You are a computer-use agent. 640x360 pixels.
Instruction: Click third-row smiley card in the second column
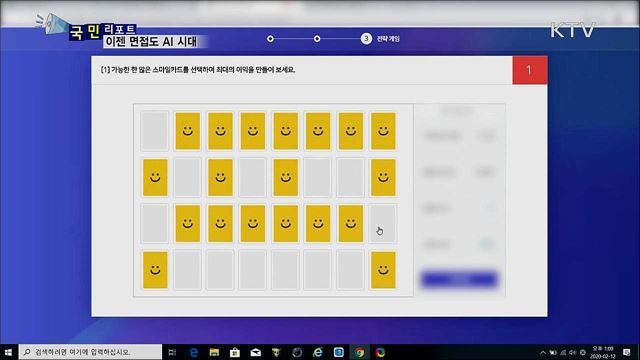188,224
